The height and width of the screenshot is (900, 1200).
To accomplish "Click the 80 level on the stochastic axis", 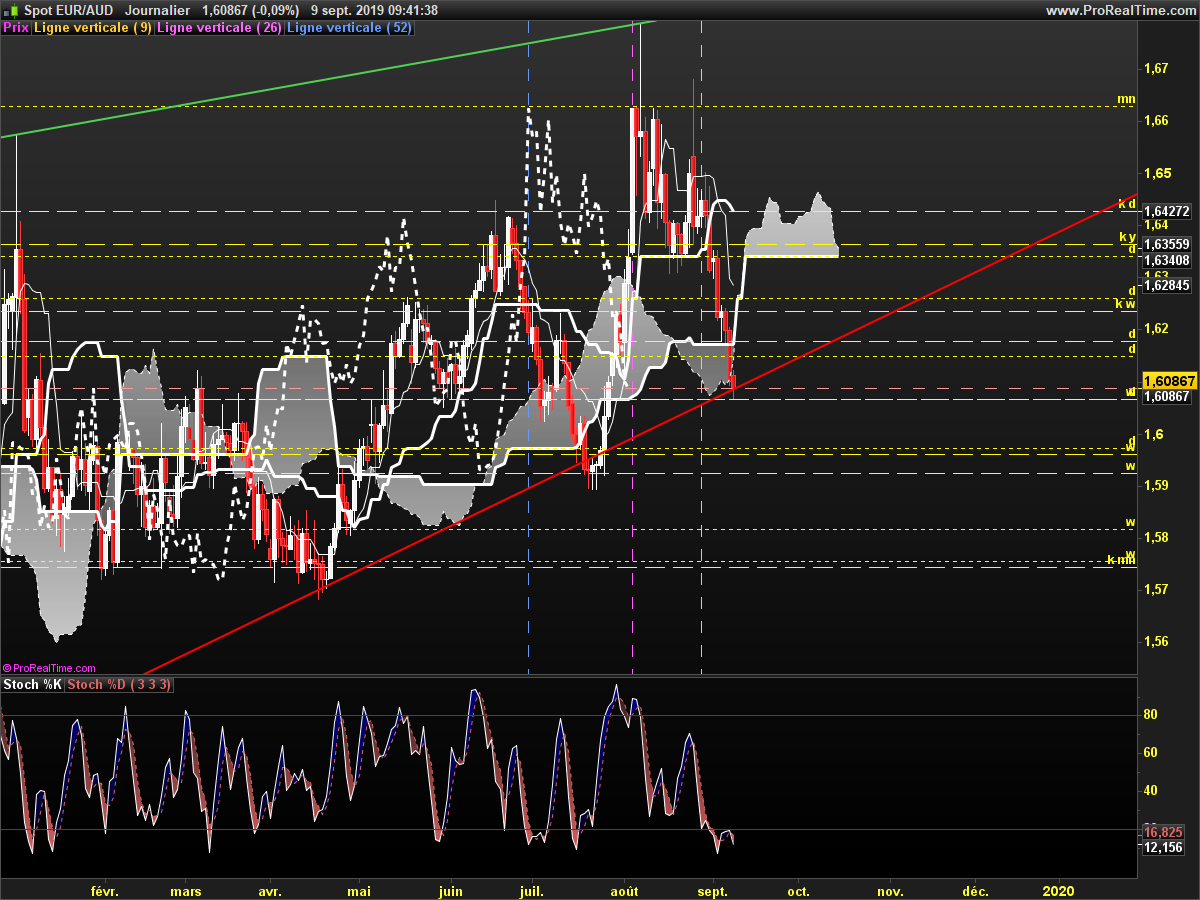I will pyautogui.click(x=1150, y=715).
